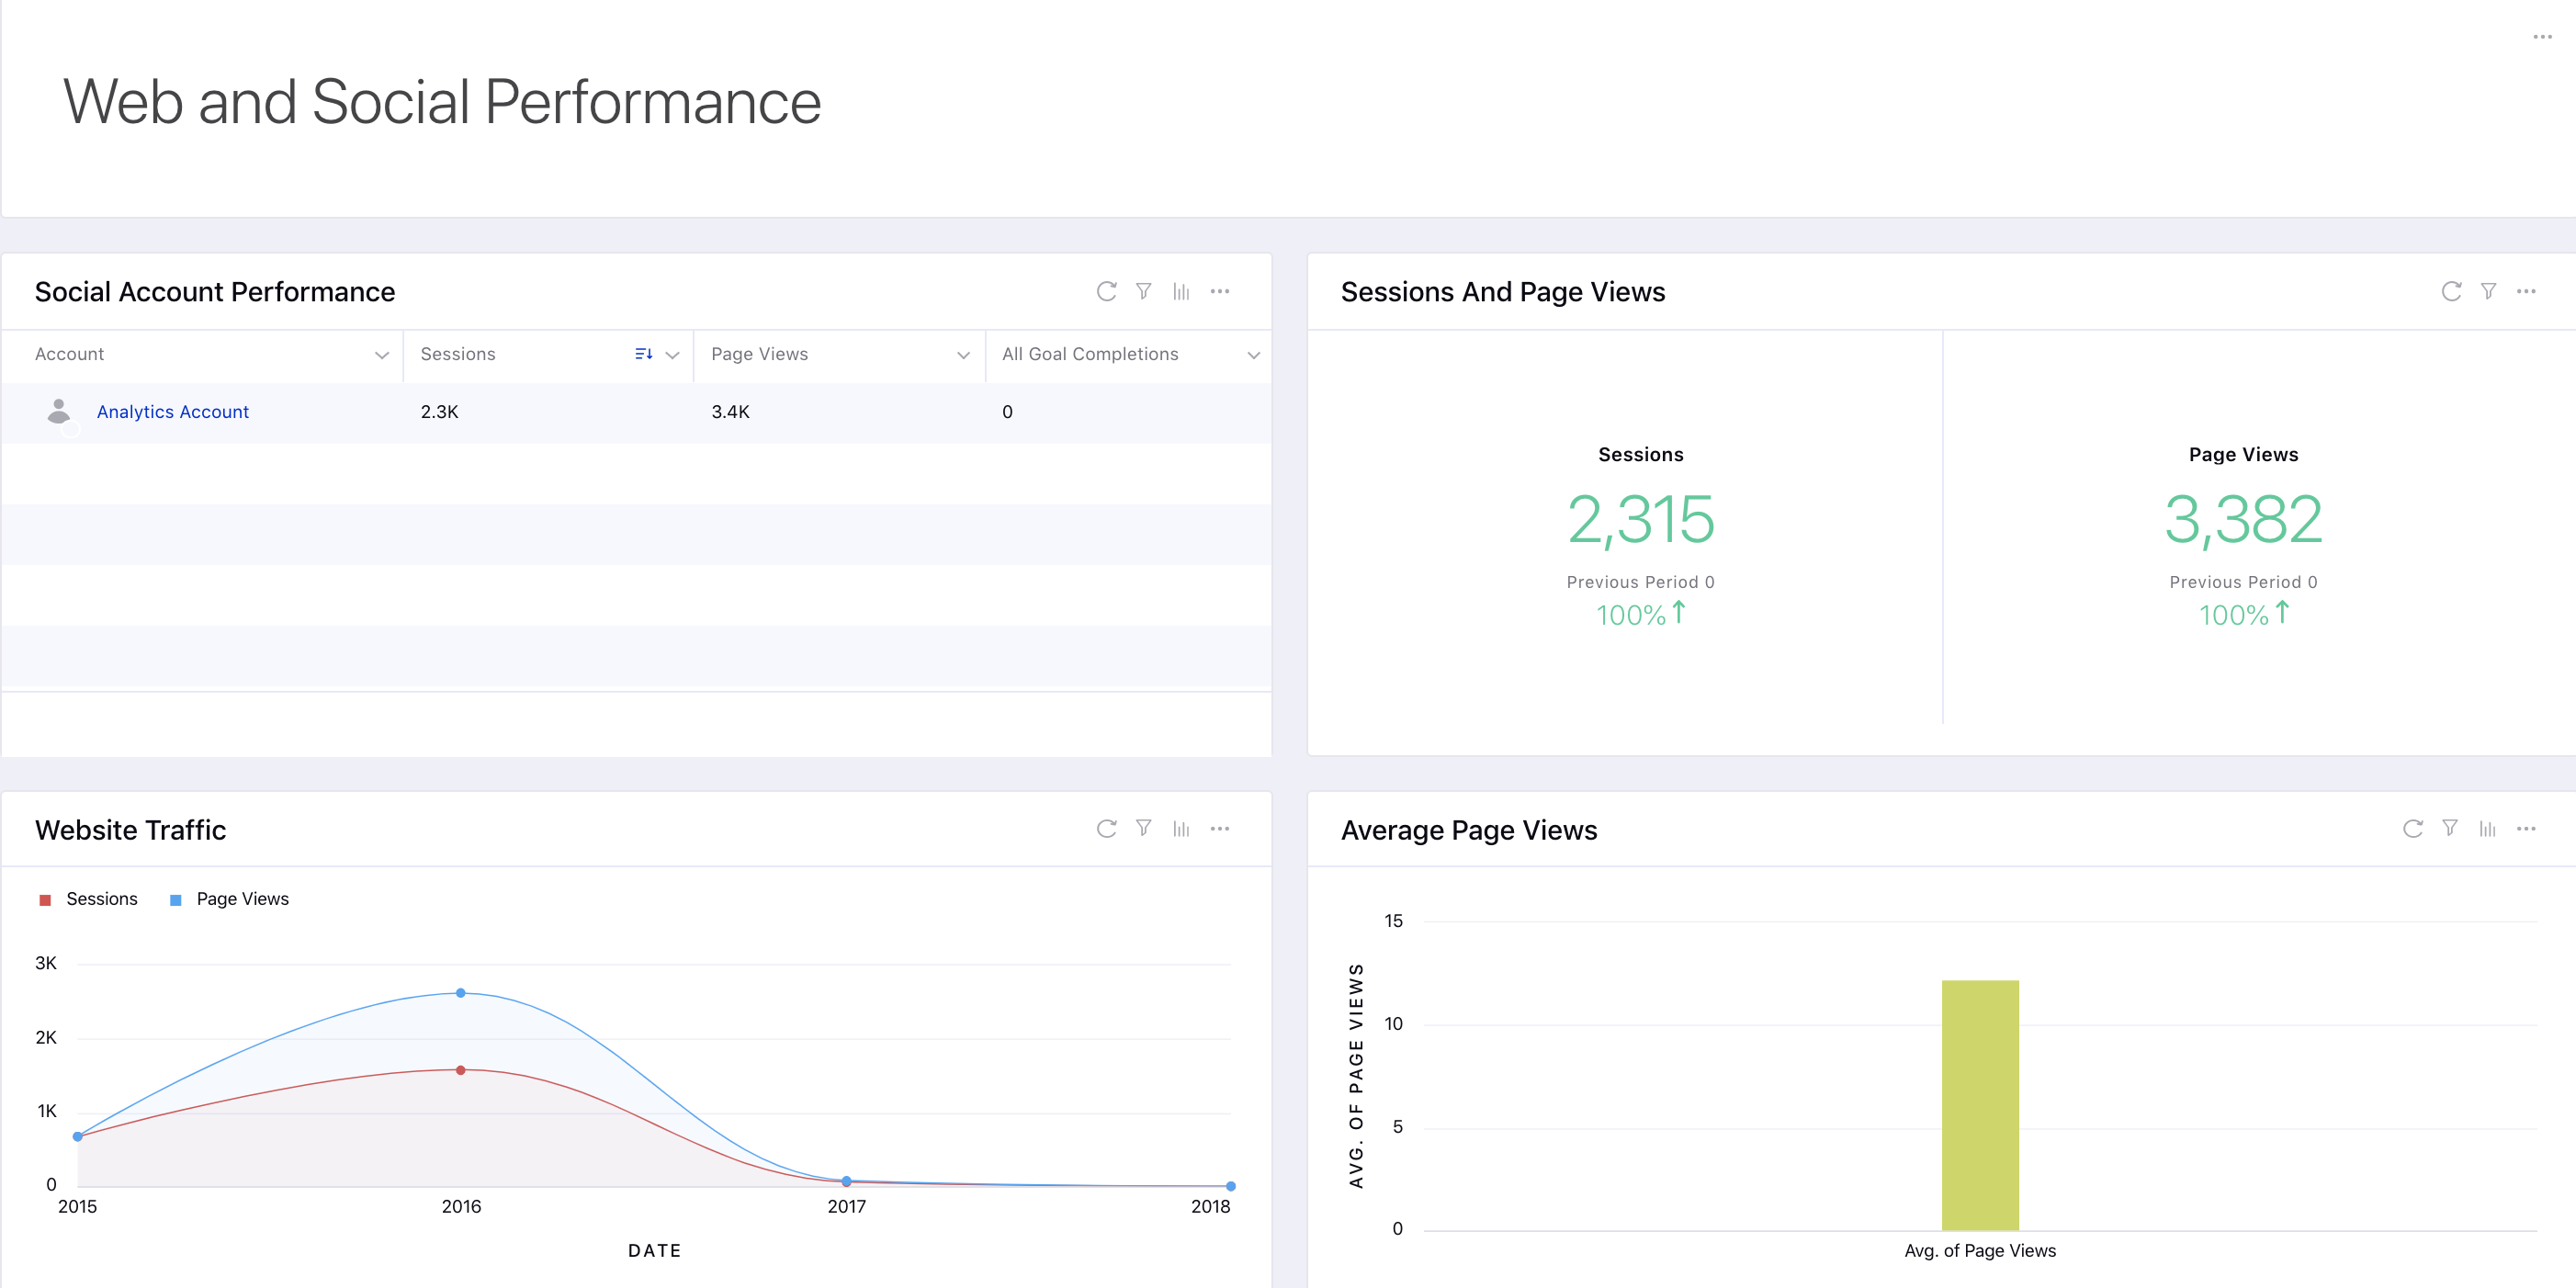Click the 2,315 Sessions value
This screenshot has height=1288, width=2576.
[1640, 520]
